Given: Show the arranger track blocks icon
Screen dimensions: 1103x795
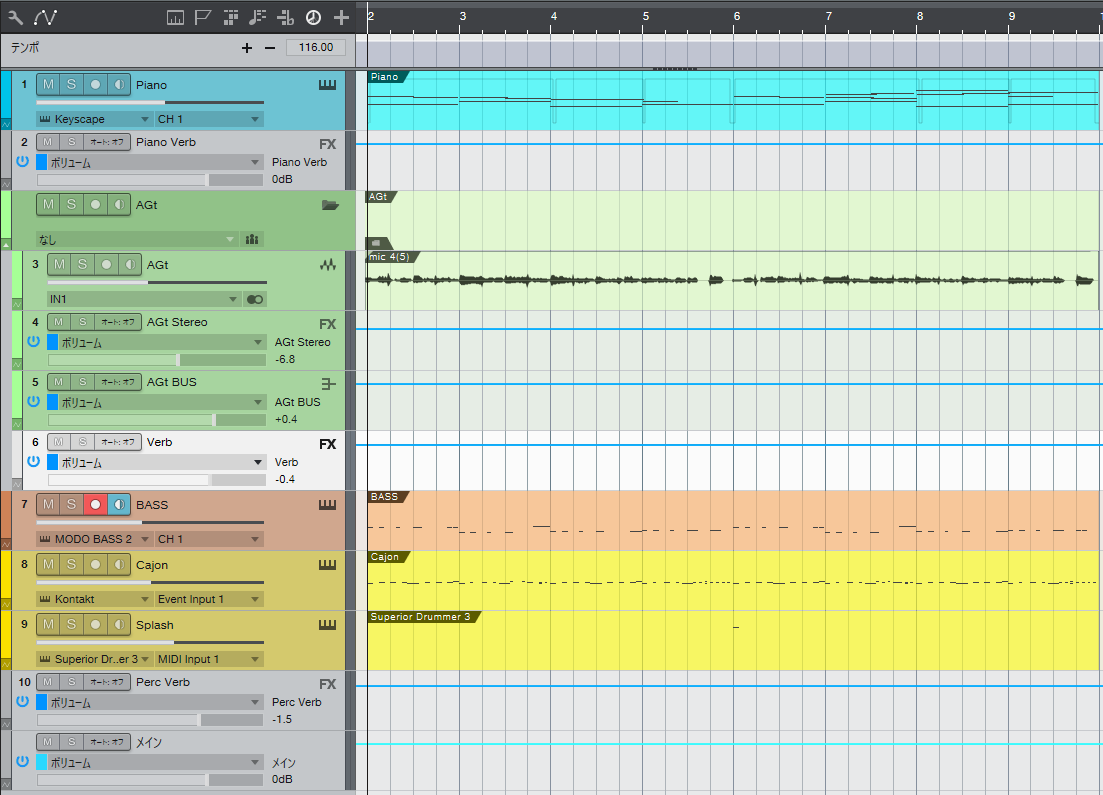Looking at the screenshot, I should 231,18.
